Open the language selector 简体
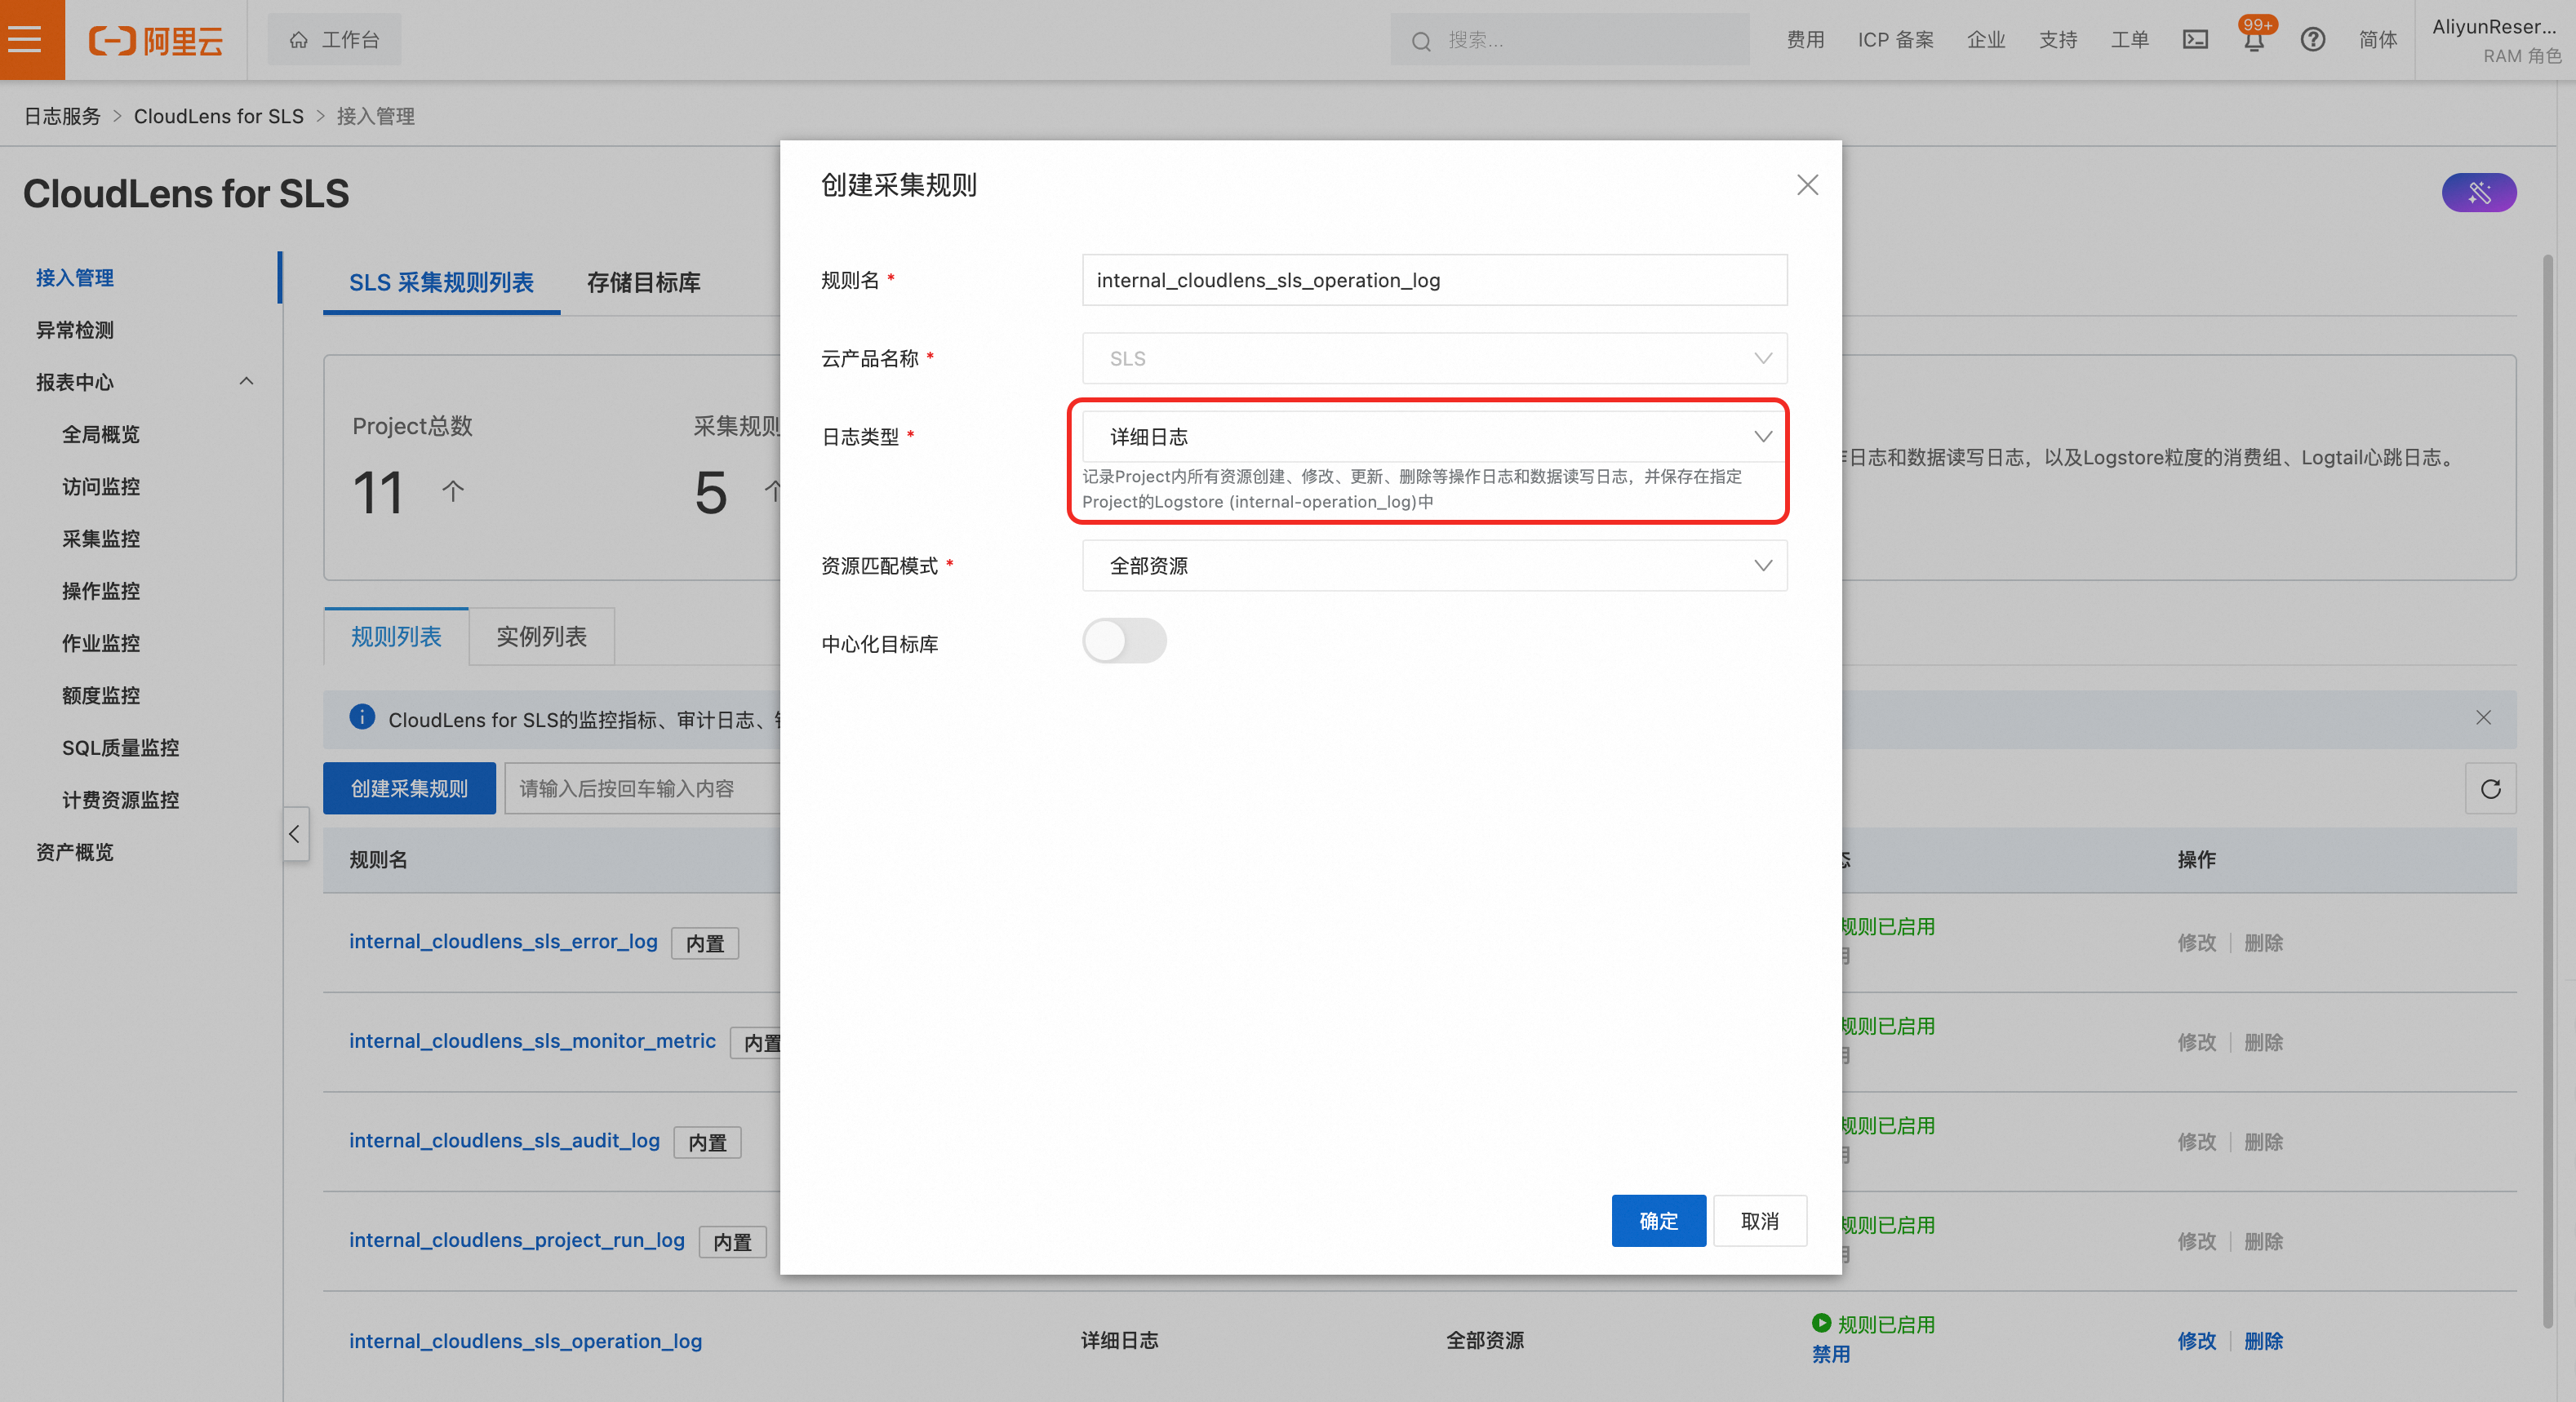The height and width of the screenshot is (1402, 2576). pyautogui.click(x=2377, y=40)
